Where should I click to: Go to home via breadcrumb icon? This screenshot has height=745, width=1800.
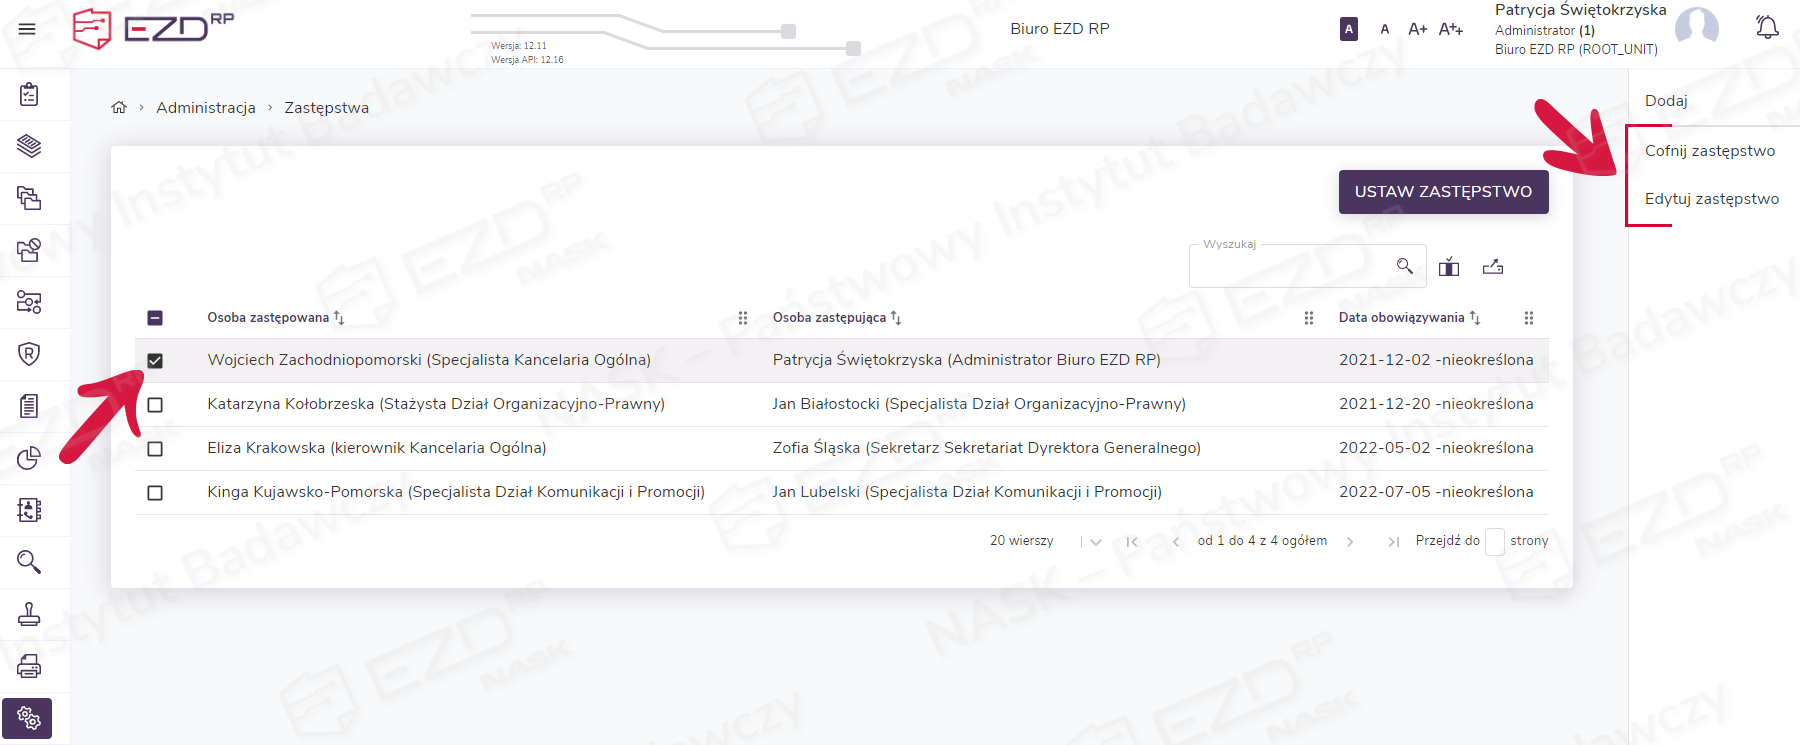point(119,108)
